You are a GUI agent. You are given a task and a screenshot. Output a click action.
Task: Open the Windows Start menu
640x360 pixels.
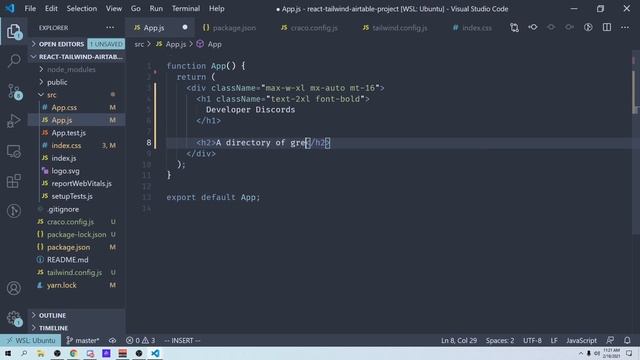8,353
